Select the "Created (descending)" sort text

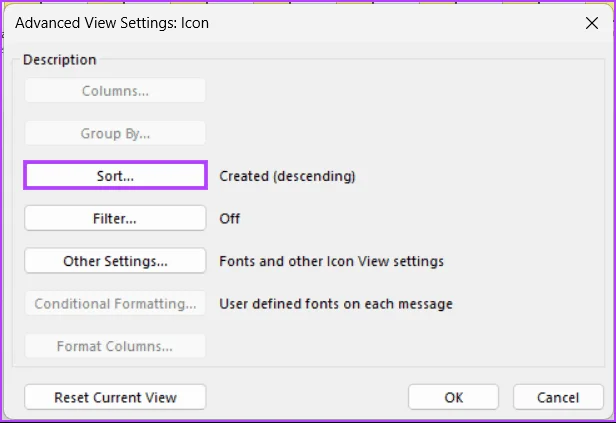(x=287, y=176)
